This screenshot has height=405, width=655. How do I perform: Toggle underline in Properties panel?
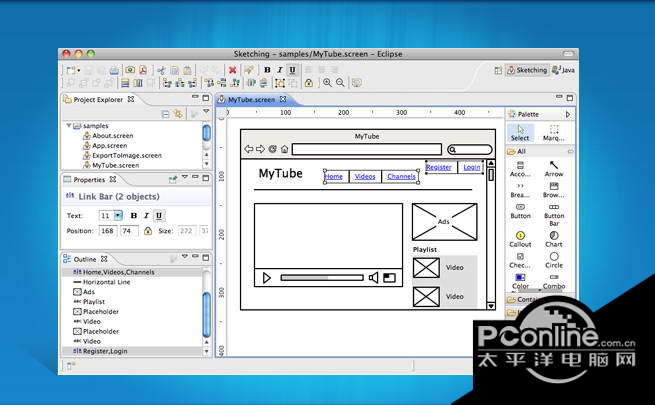pyautogui.click(x=159, y=215)
